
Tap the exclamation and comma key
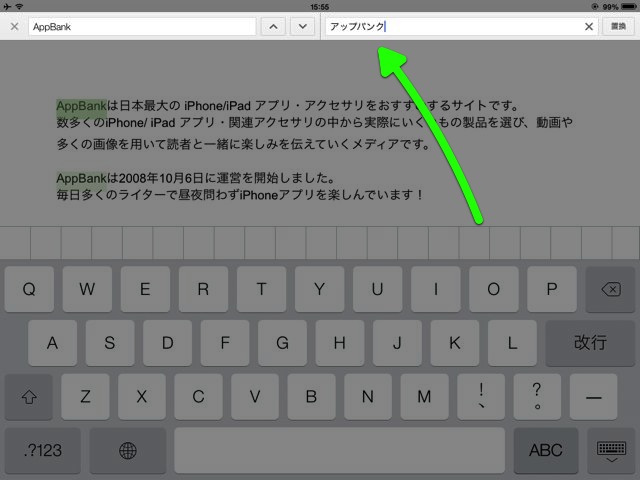tap(481, 397)
